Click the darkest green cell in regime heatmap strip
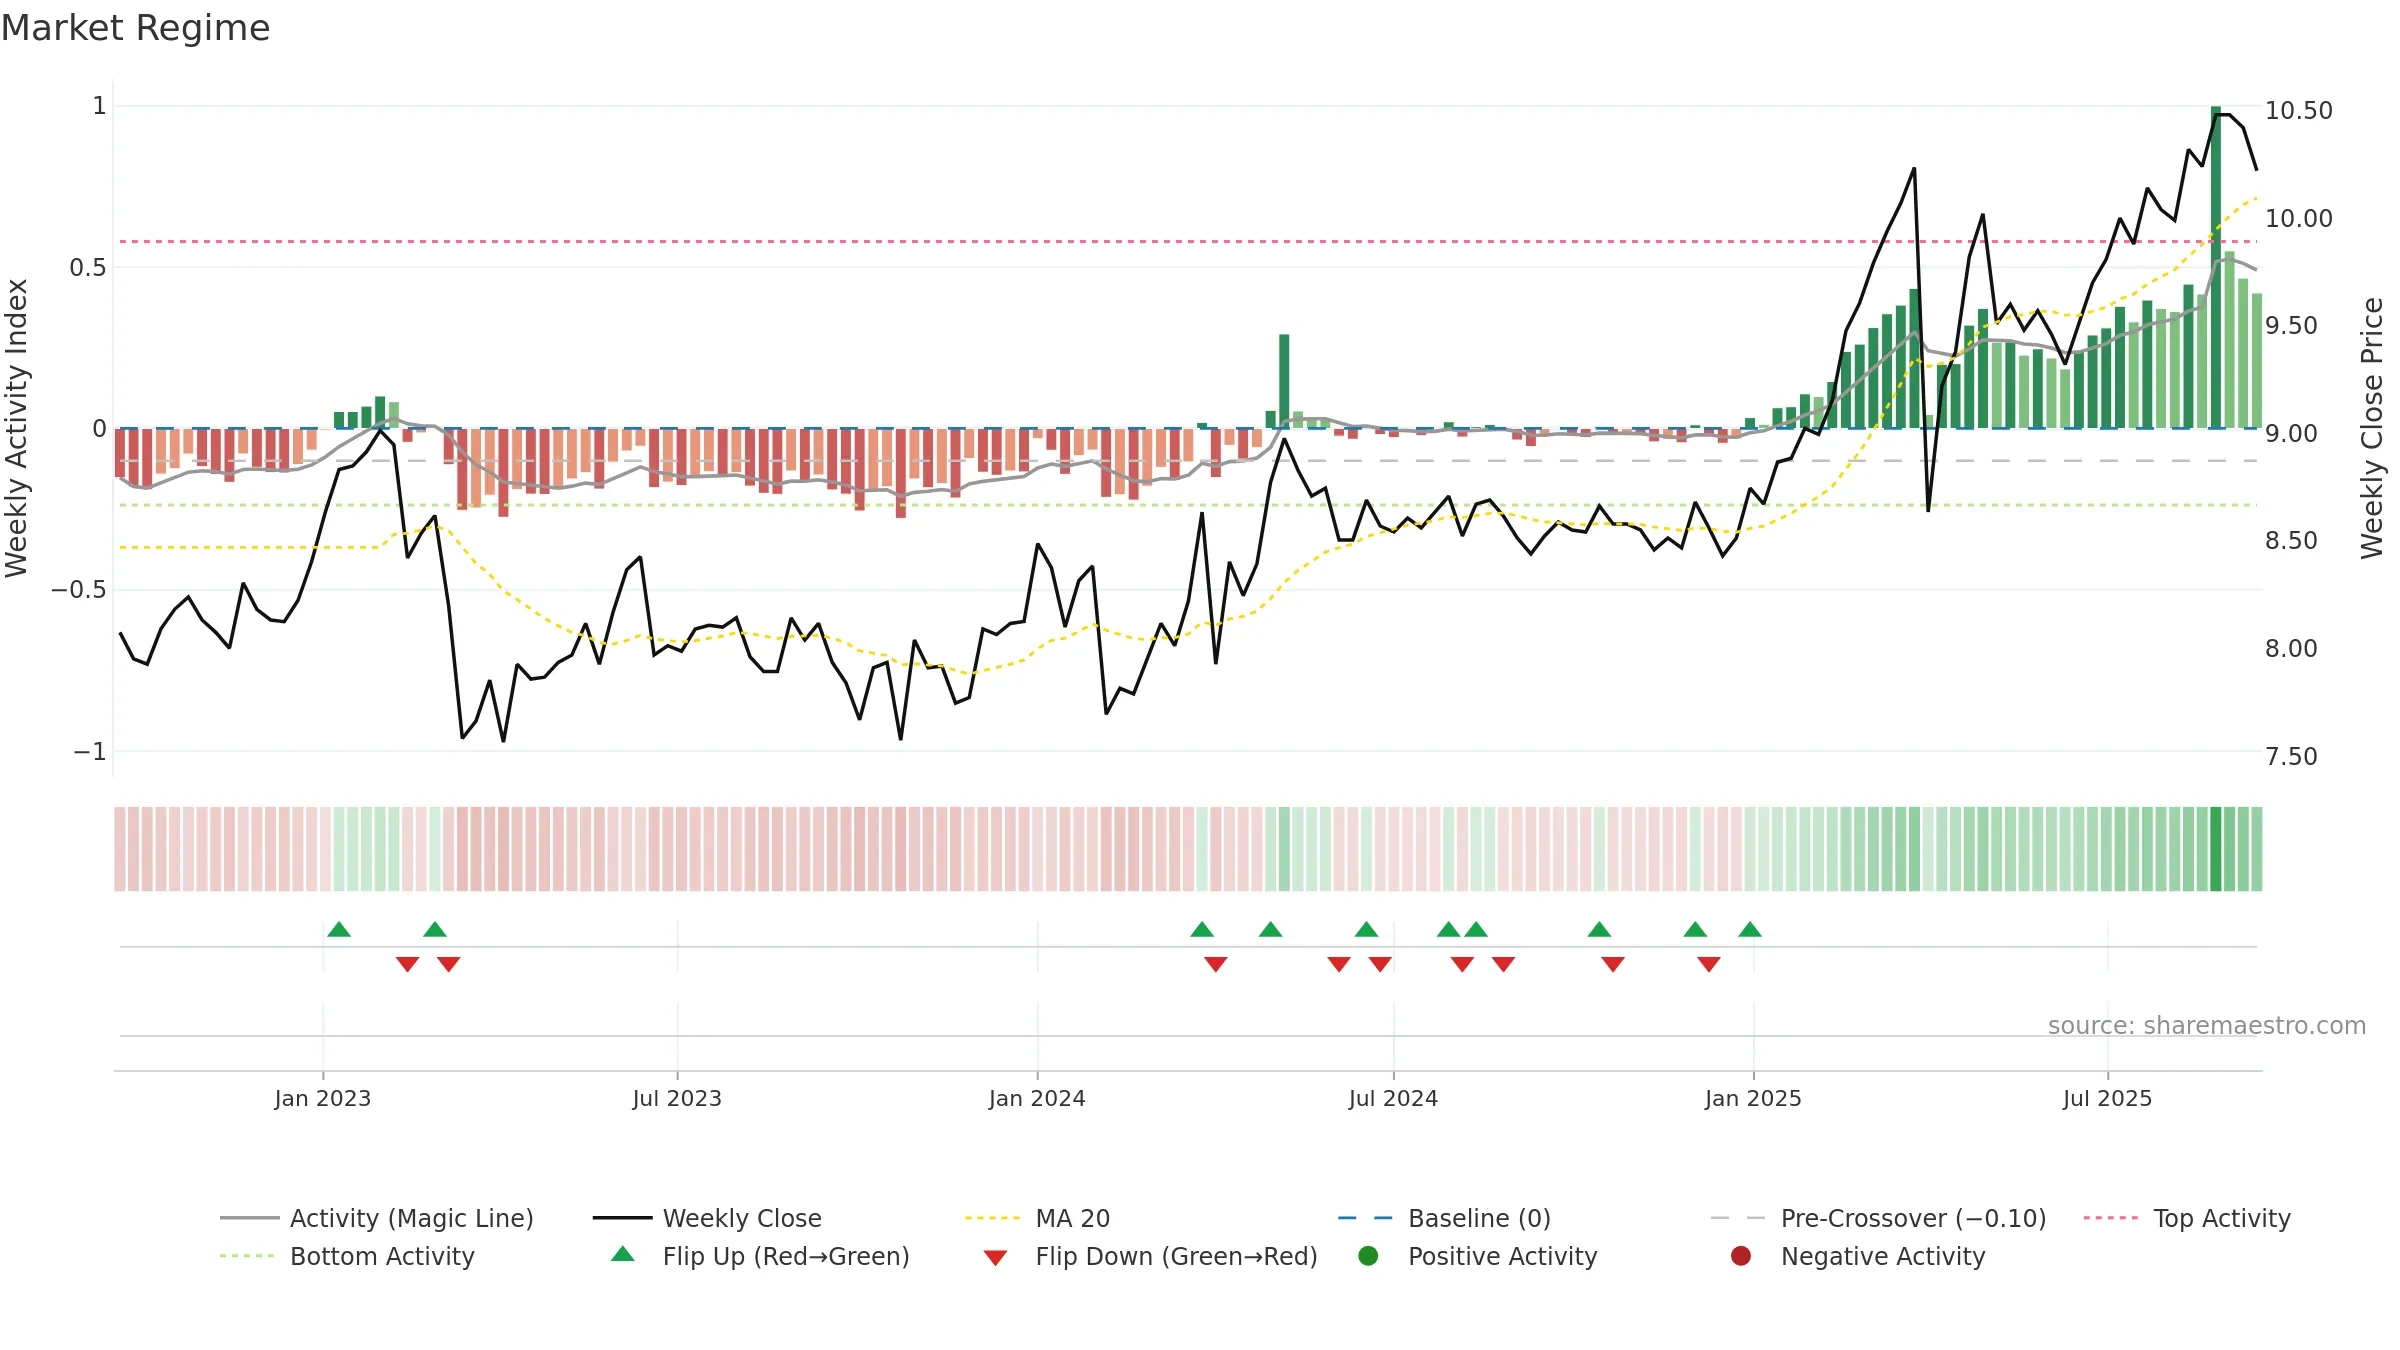The height and width of the screenshot is (1350, 2400). (x=2216, y=849)
